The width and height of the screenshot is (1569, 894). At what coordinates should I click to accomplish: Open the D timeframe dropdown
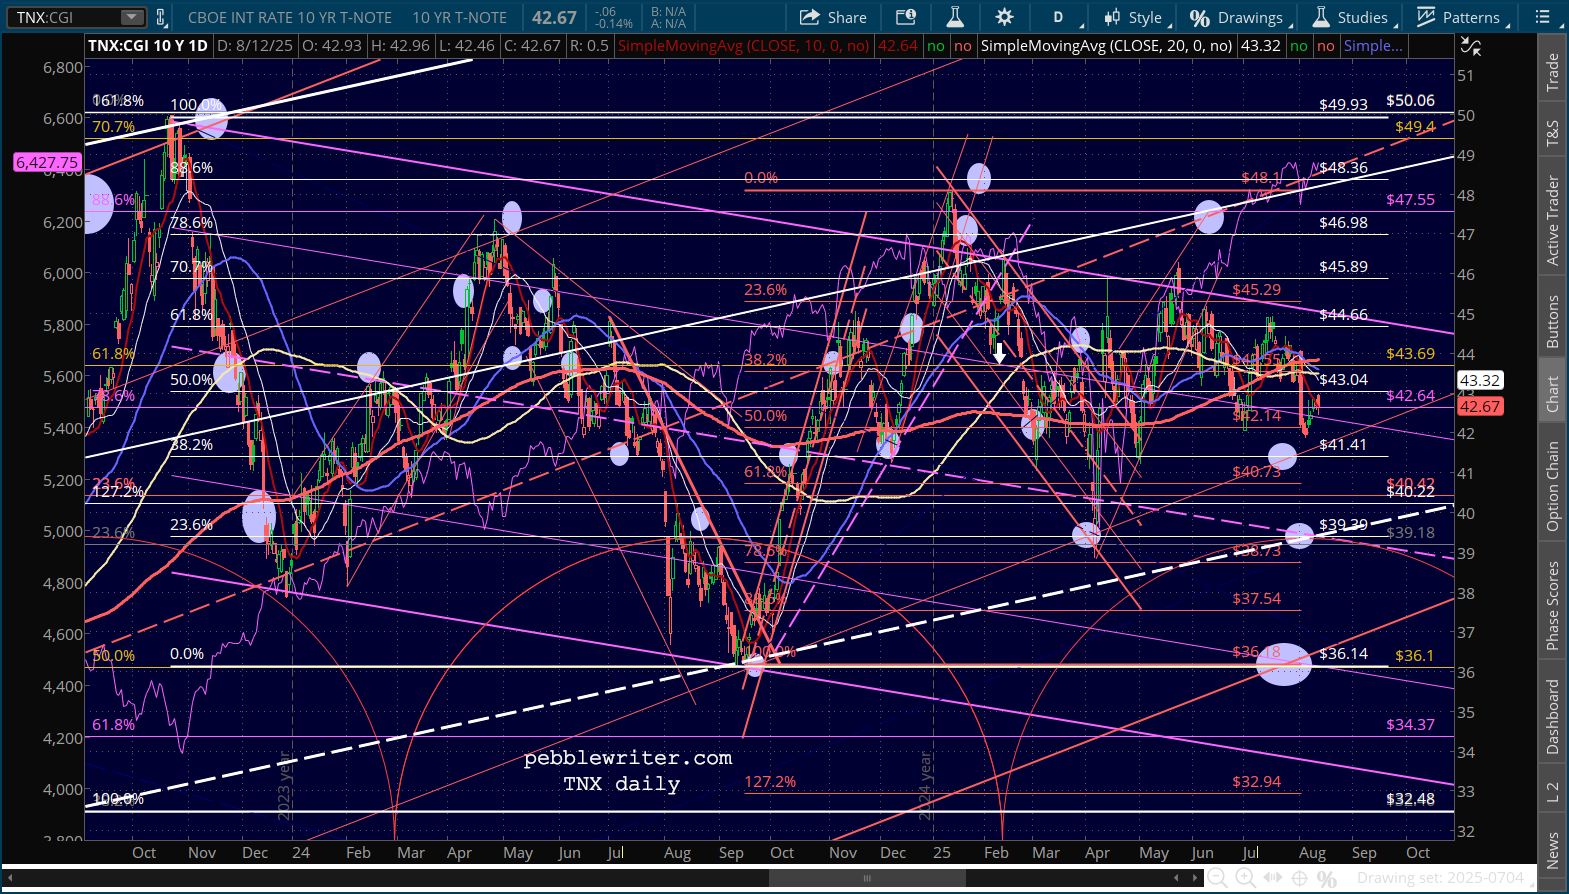pos(1058,17)
